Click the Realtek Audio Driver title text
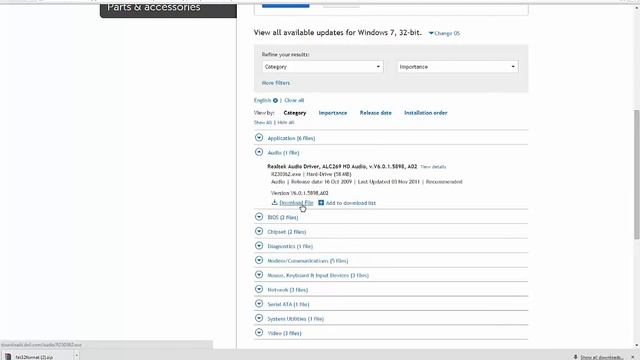640x360 pixels. click(x=342, y=167)
